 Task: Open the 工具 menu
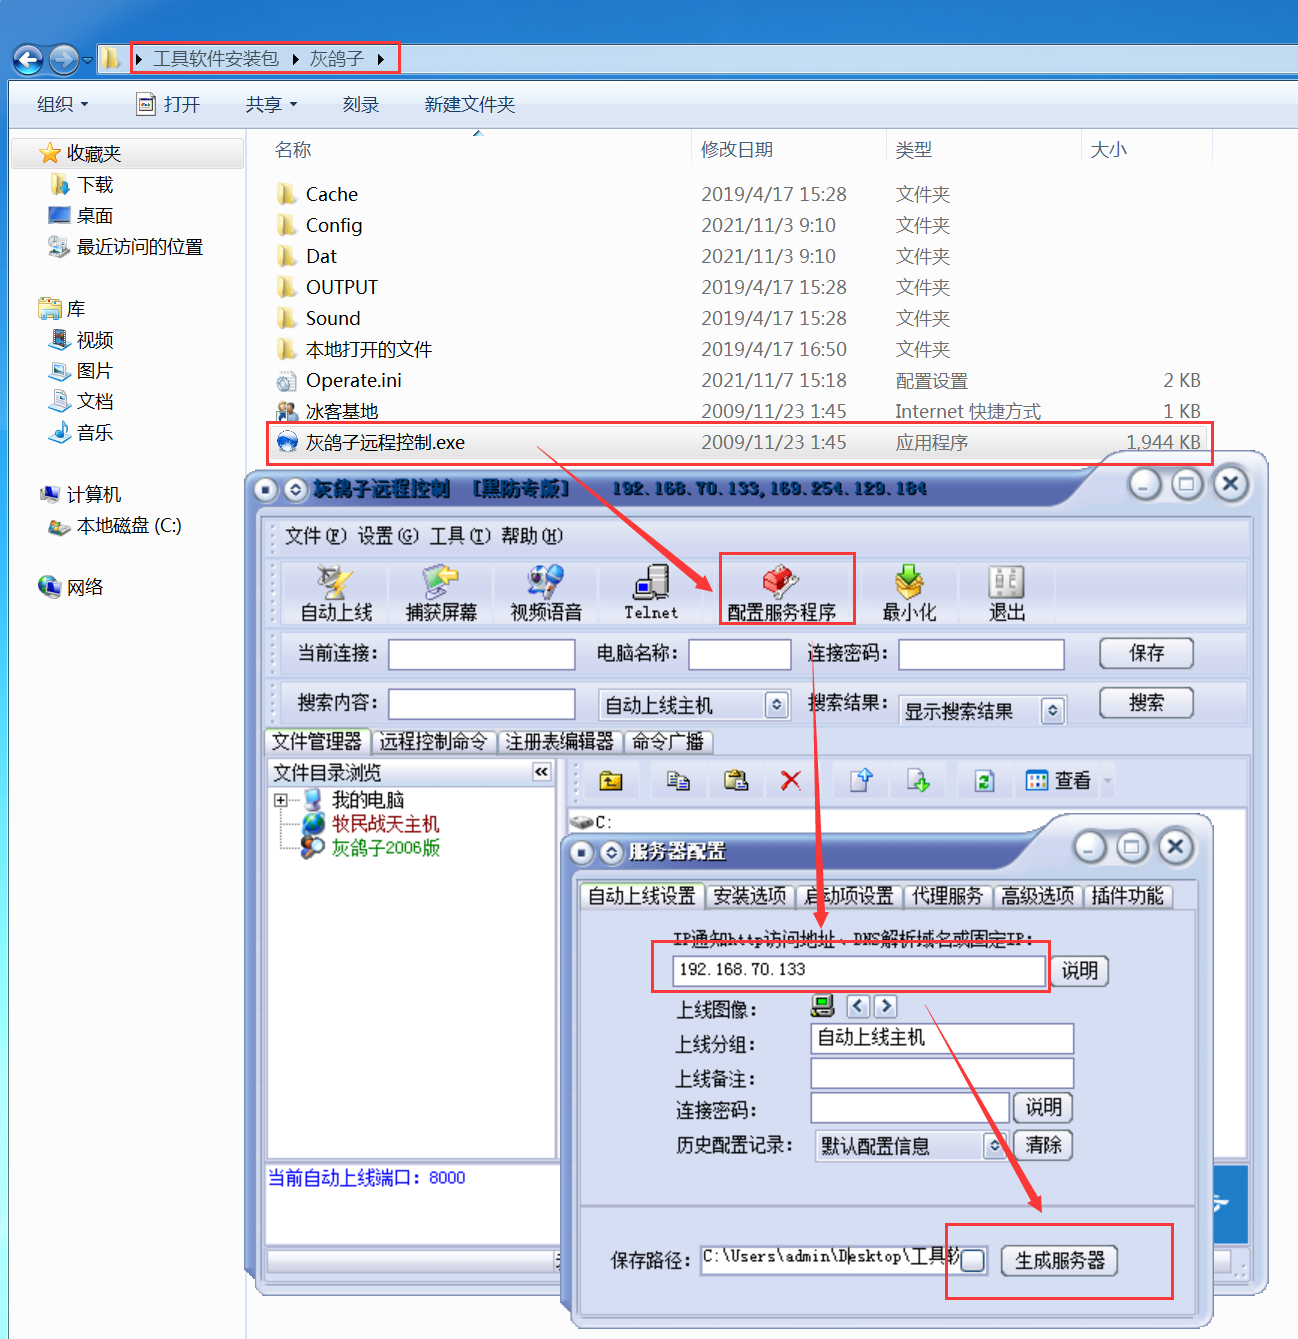tap(460, 536)
